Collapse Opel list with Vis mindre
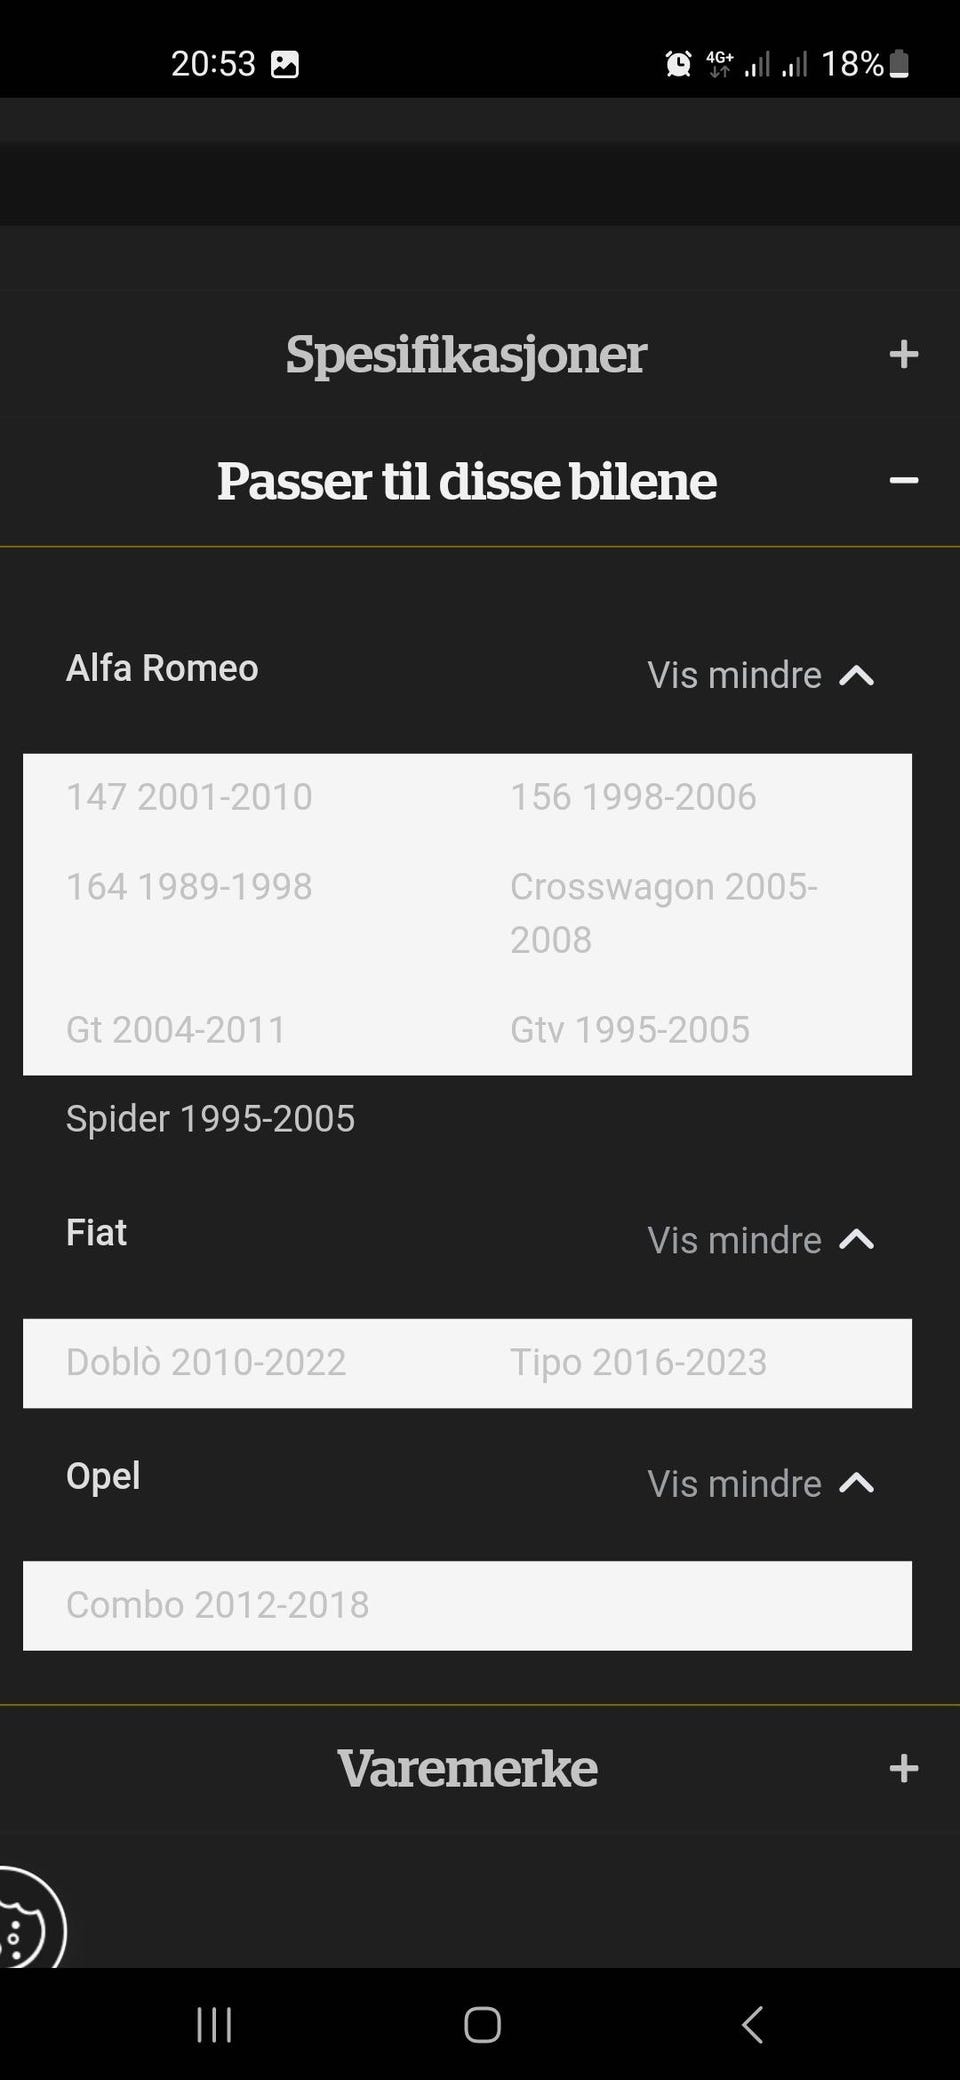This screenshot has width=960, height=2080. coord(760,1483)
